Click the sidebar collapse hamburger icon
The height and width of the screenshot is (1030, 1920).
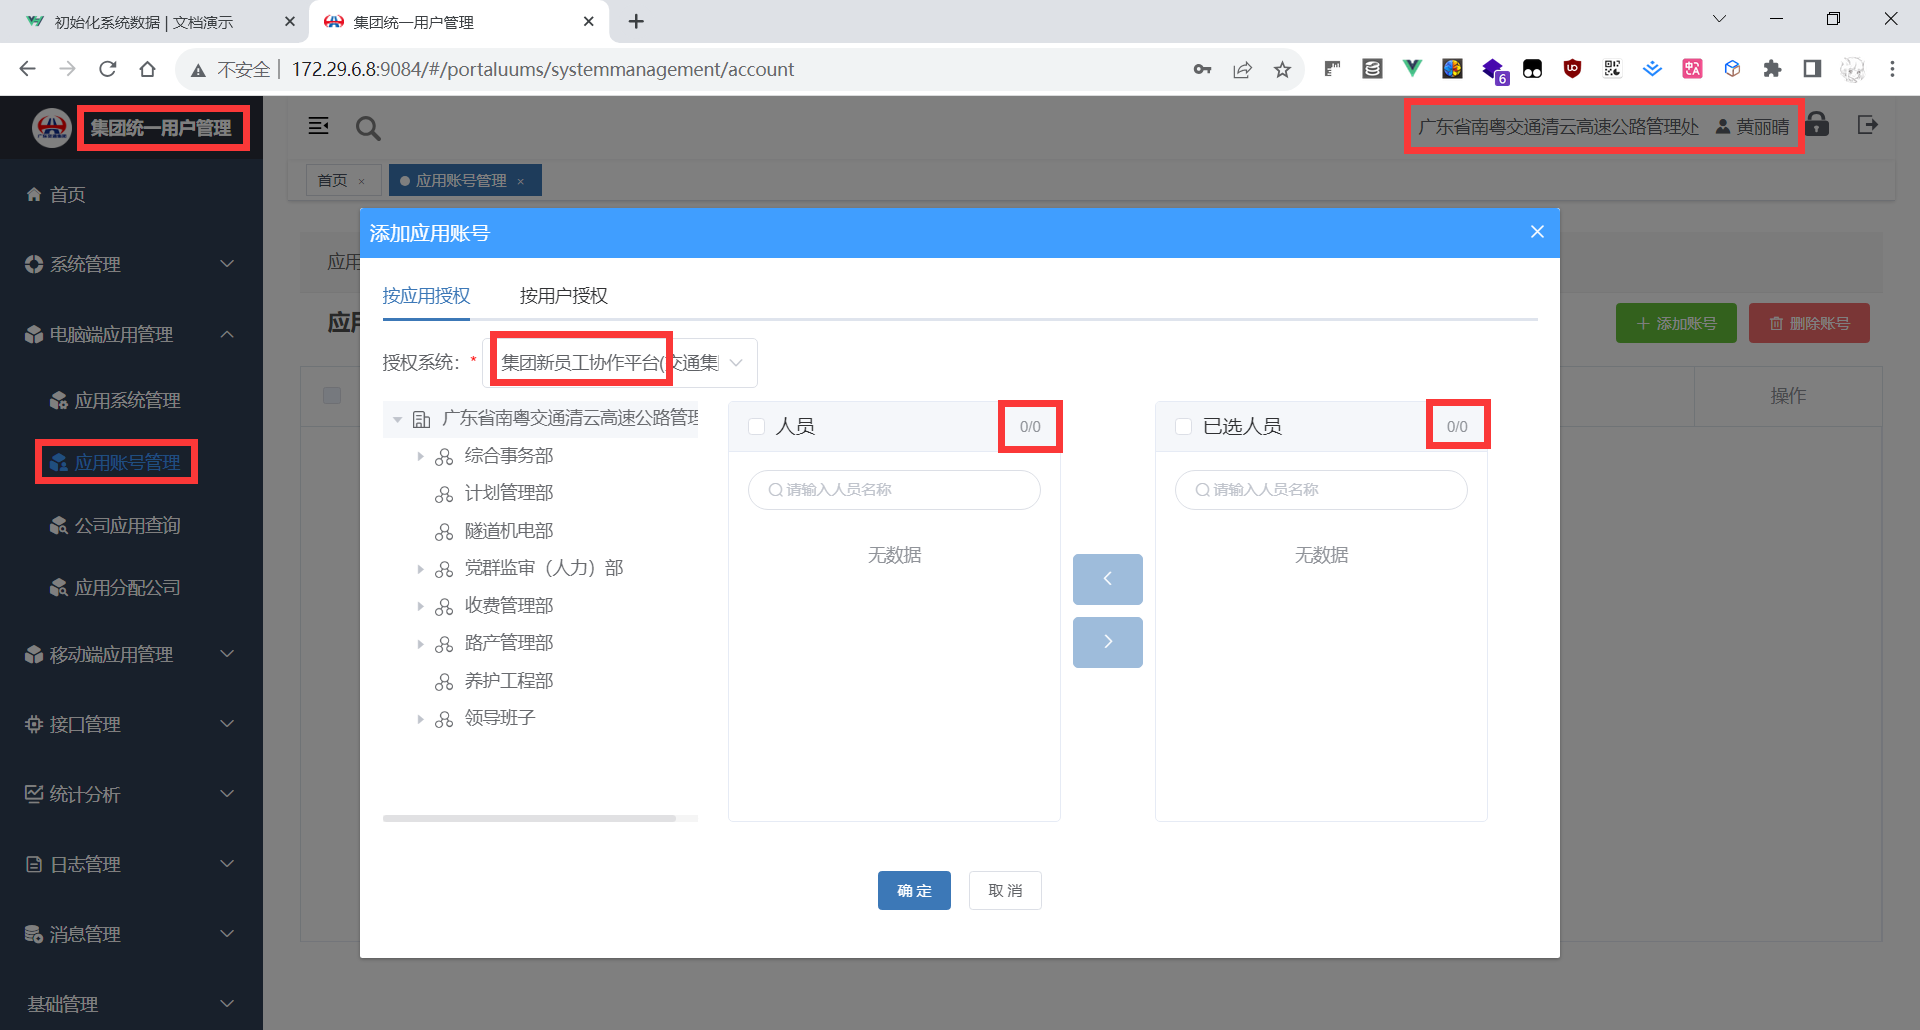(x=319, y=126)
